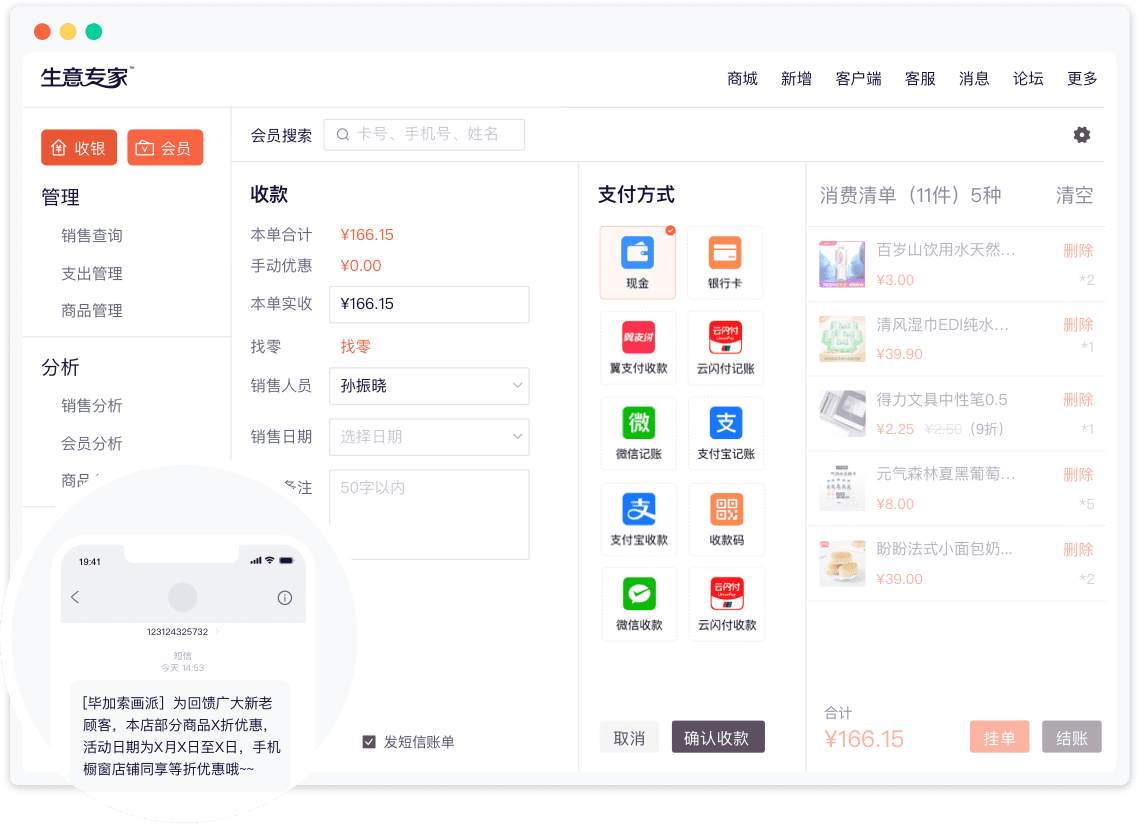The height and width of the screenshot is (824, 1138).
Task: Select the 现金 cash payment icon
Action: click(638, 262)
